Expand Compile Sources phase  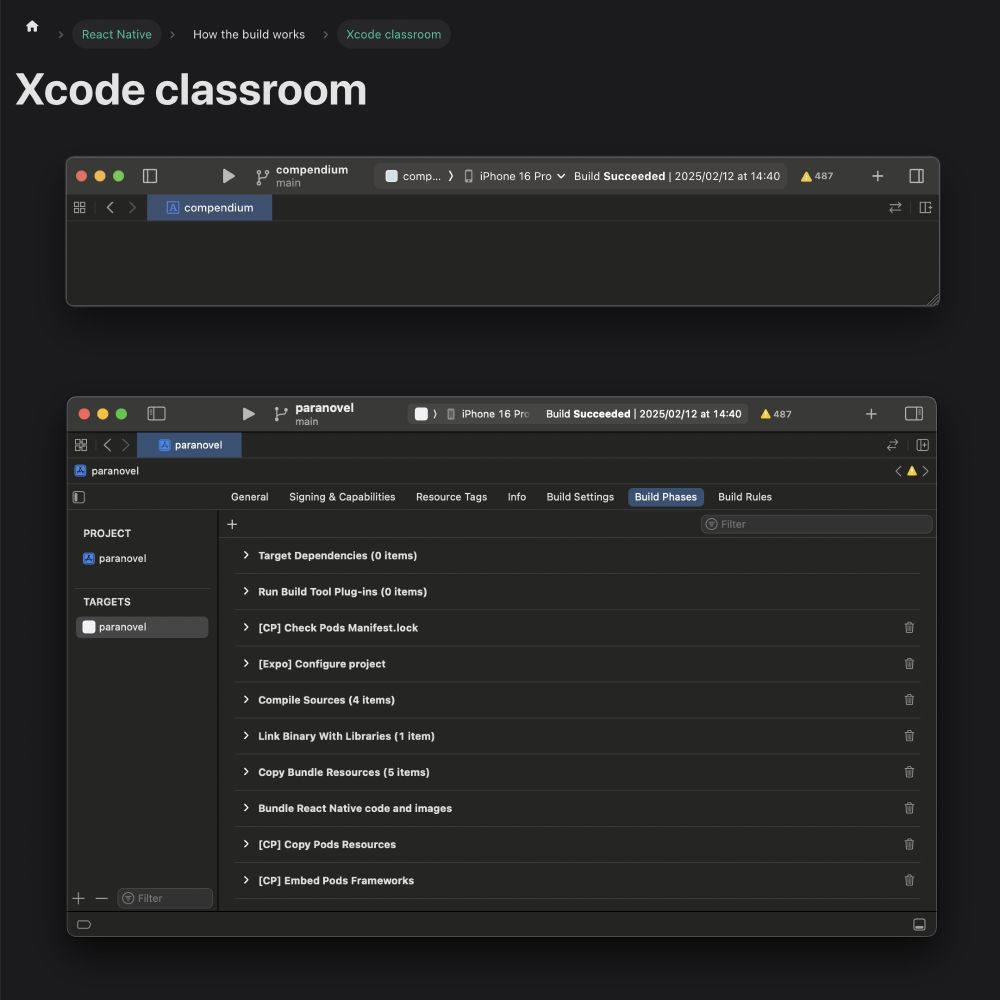[246, 700]
